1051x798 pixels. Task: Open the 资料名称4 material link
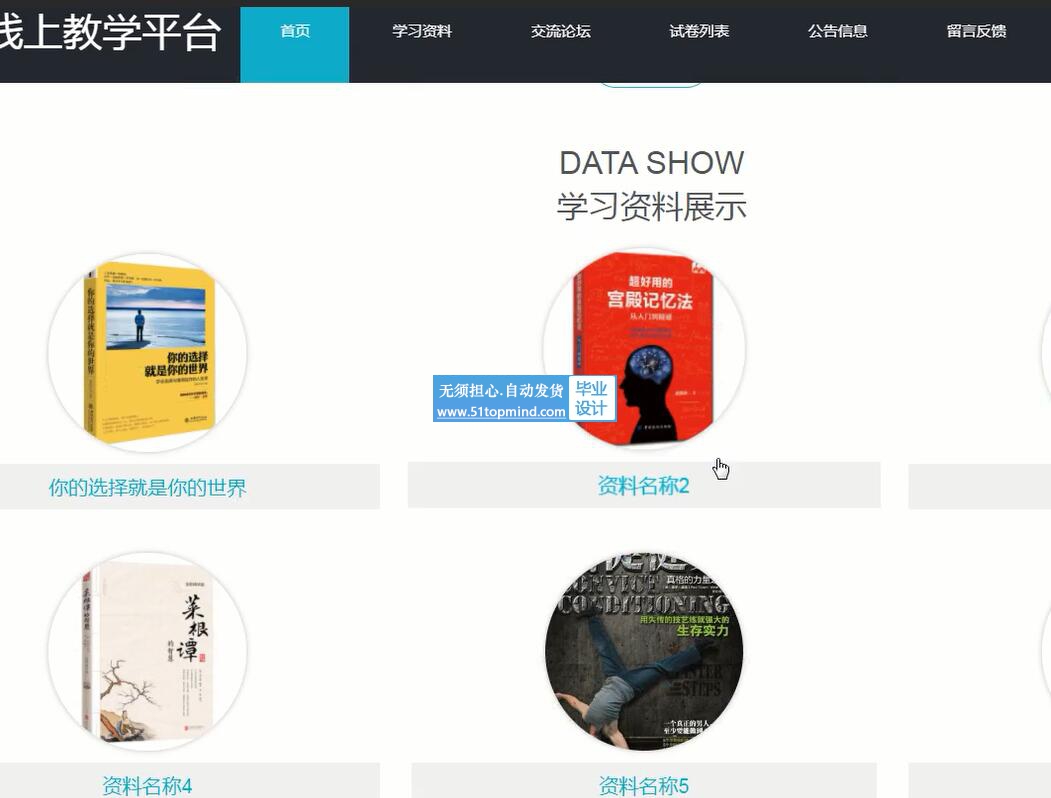coord(147,785)
